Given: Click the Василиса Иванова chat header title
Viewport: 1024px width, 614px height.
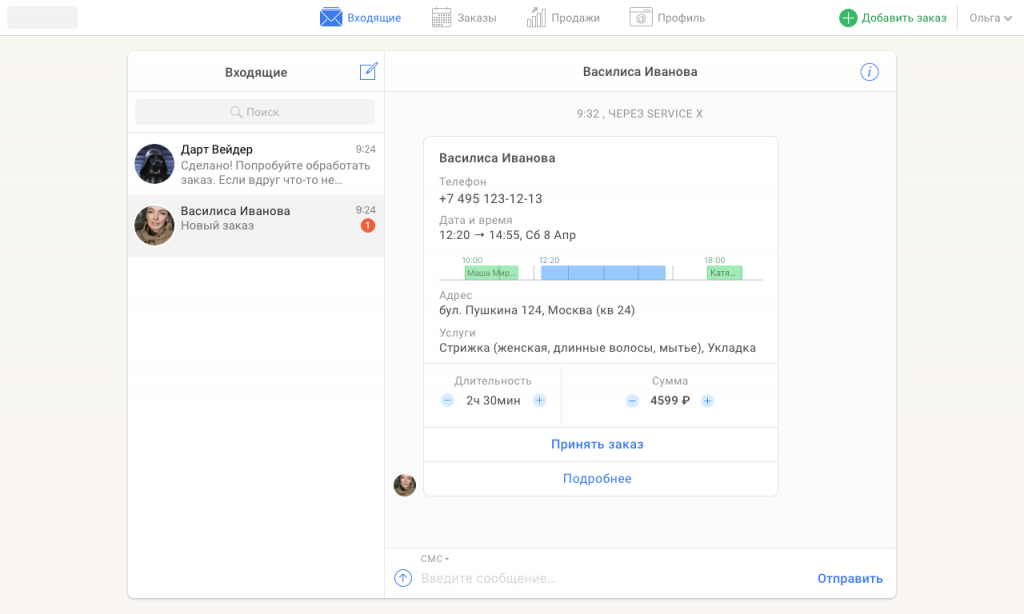Looking at the screenshot, I should [x=640, y=72].
